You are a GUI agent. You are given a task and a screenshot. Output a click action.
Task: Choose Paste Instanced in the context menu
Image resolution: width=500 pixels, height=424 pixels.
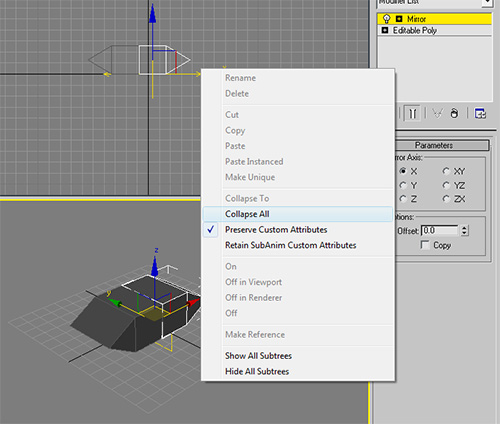click(x=298, y=162)
